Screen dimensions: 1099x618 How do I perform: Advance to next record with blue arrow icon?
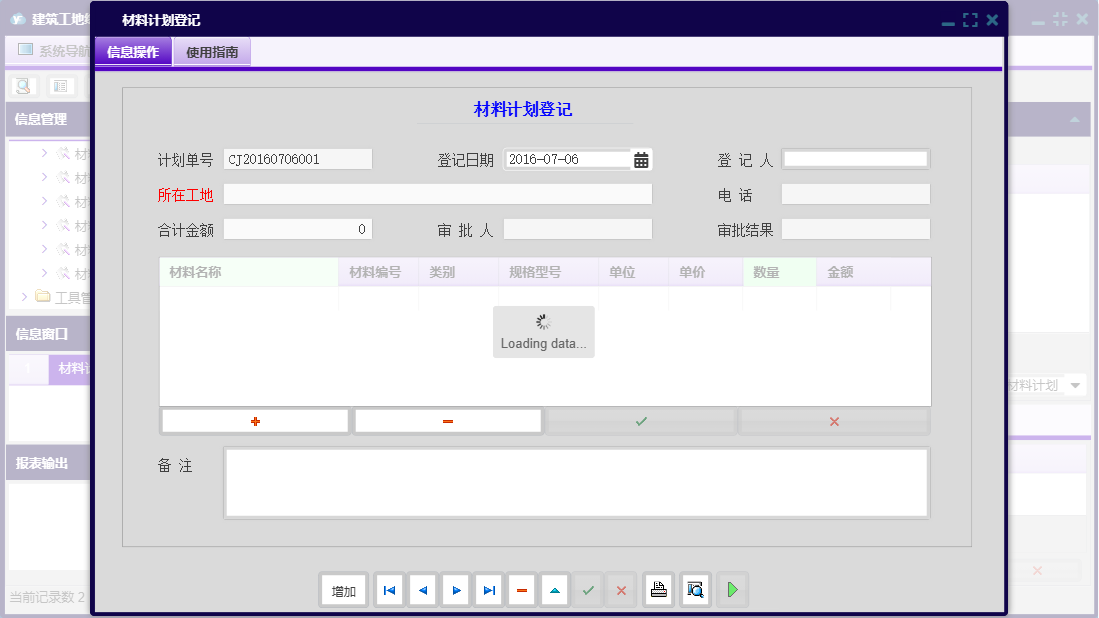tap(455, 590)
